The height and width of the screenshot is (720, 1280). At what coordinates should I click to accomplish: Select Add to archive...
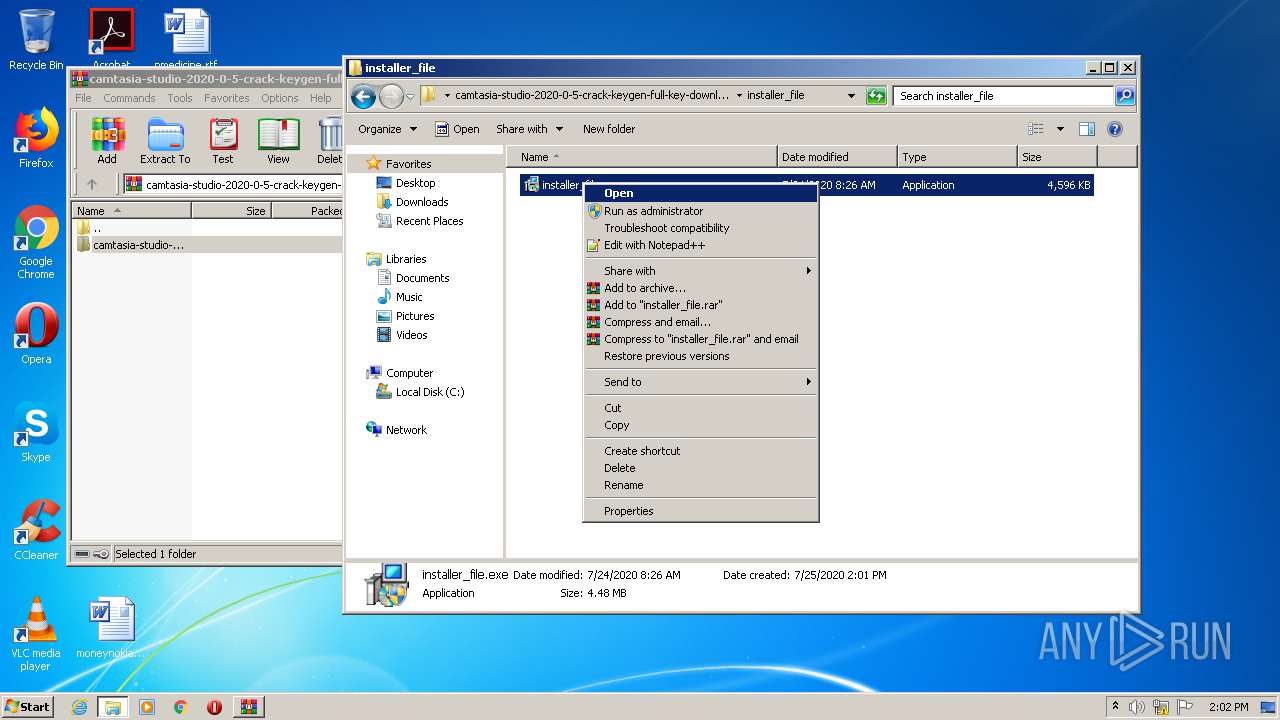click(701, 288)
